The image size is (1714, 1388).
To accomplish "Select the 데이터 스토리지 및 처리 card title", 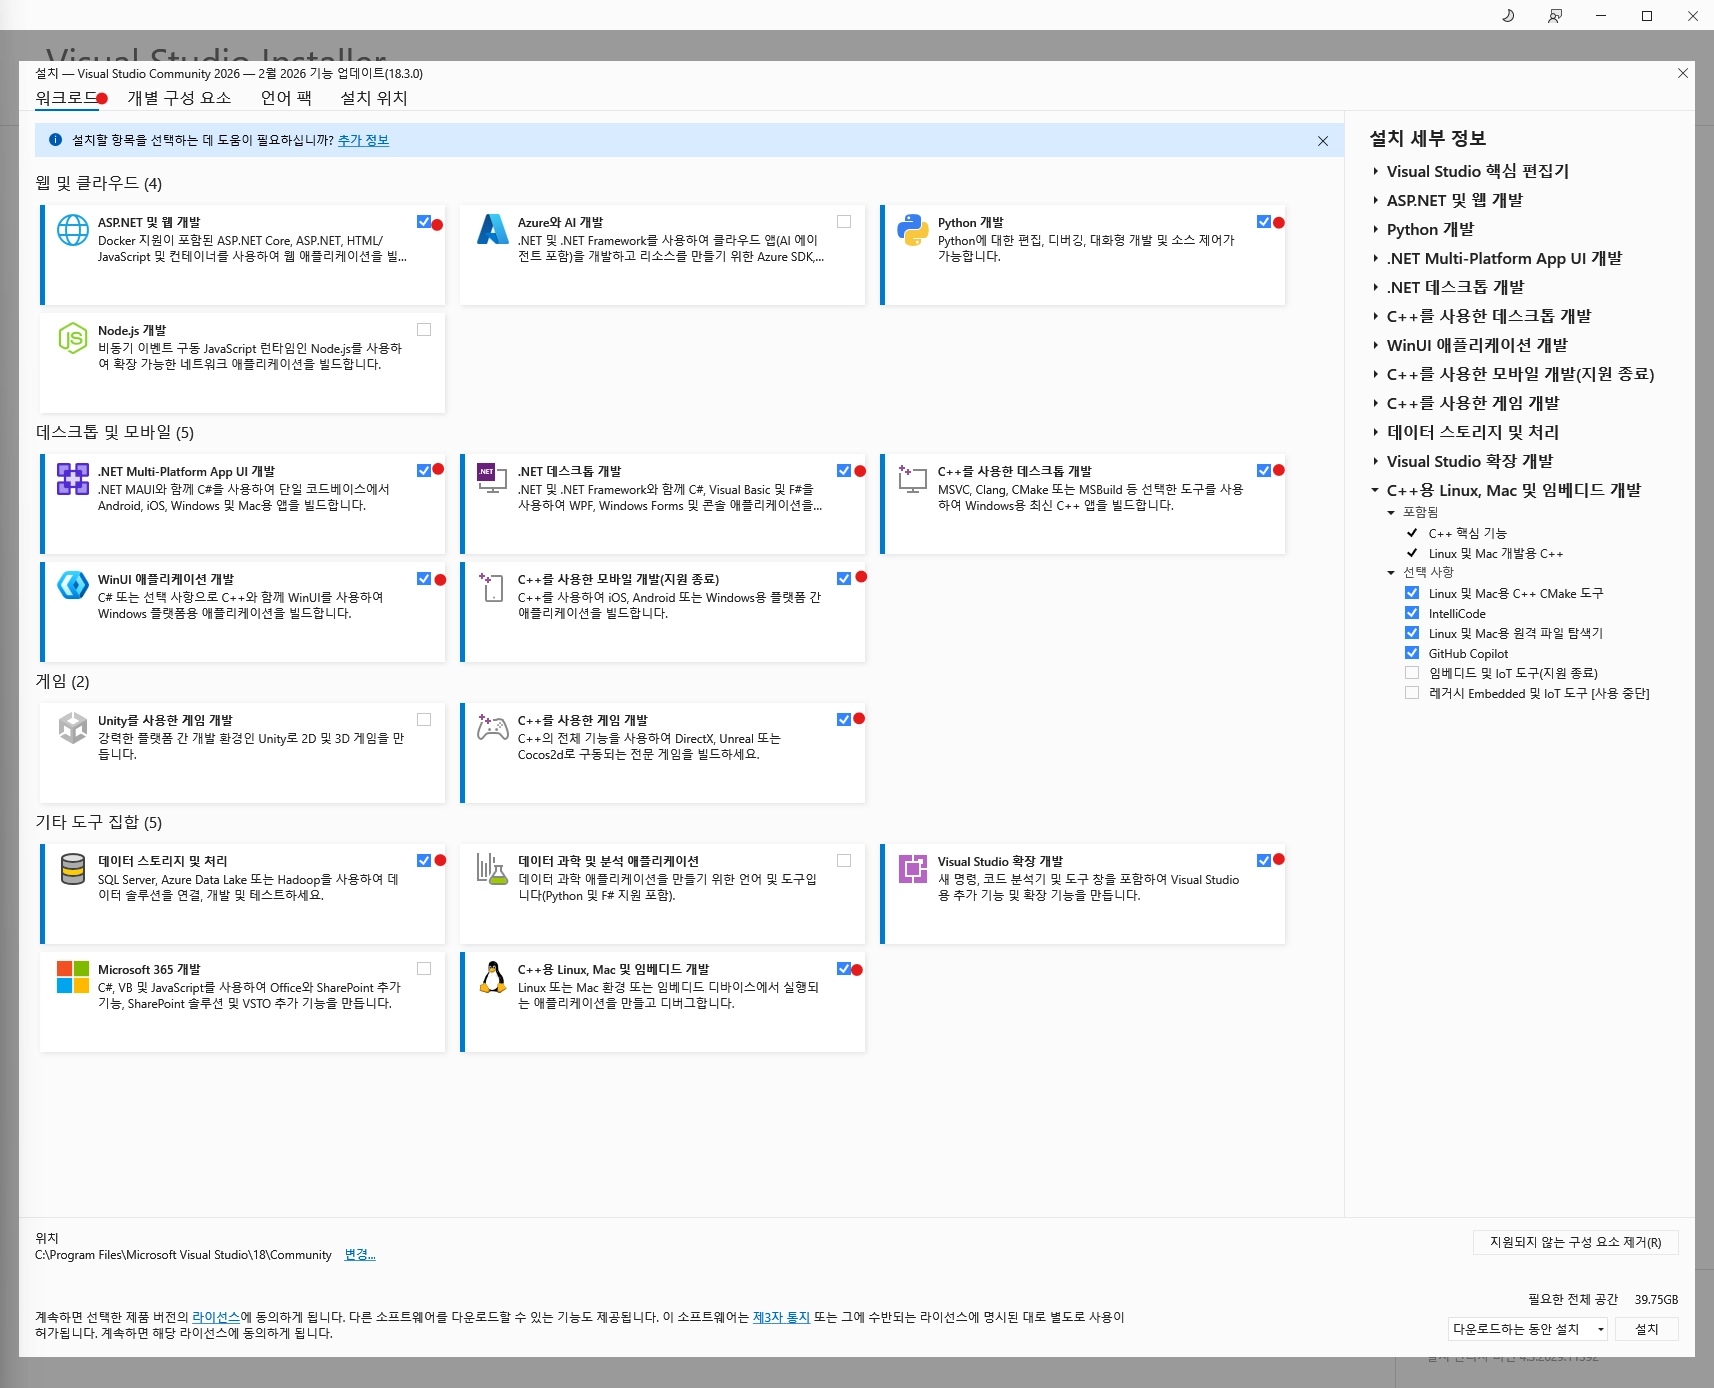I will click(x=162, y=861).
